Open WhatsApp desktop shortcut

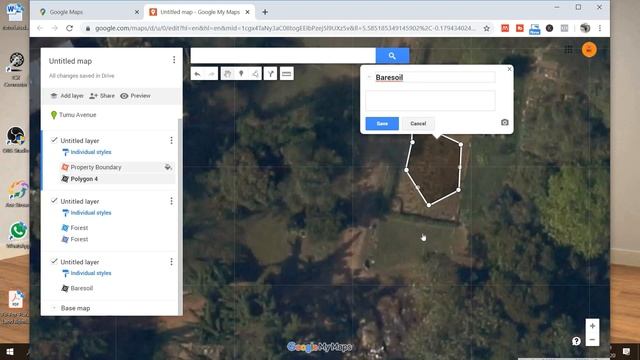point(18,235)
